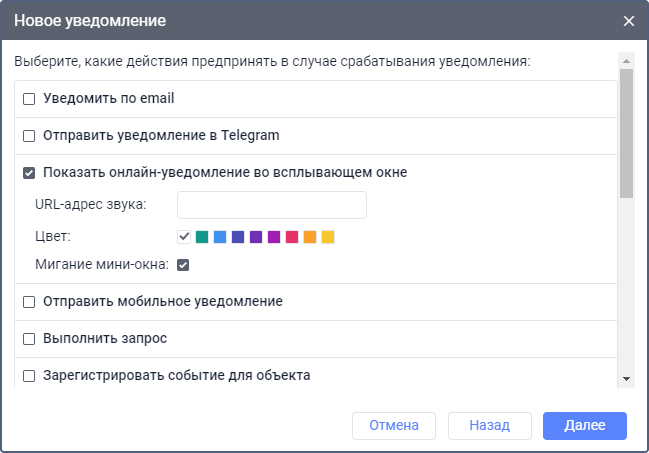The height and width of the screenshot is (453, 649).
Task: Click the scrollbar down arrow
Action: (626, 378)
